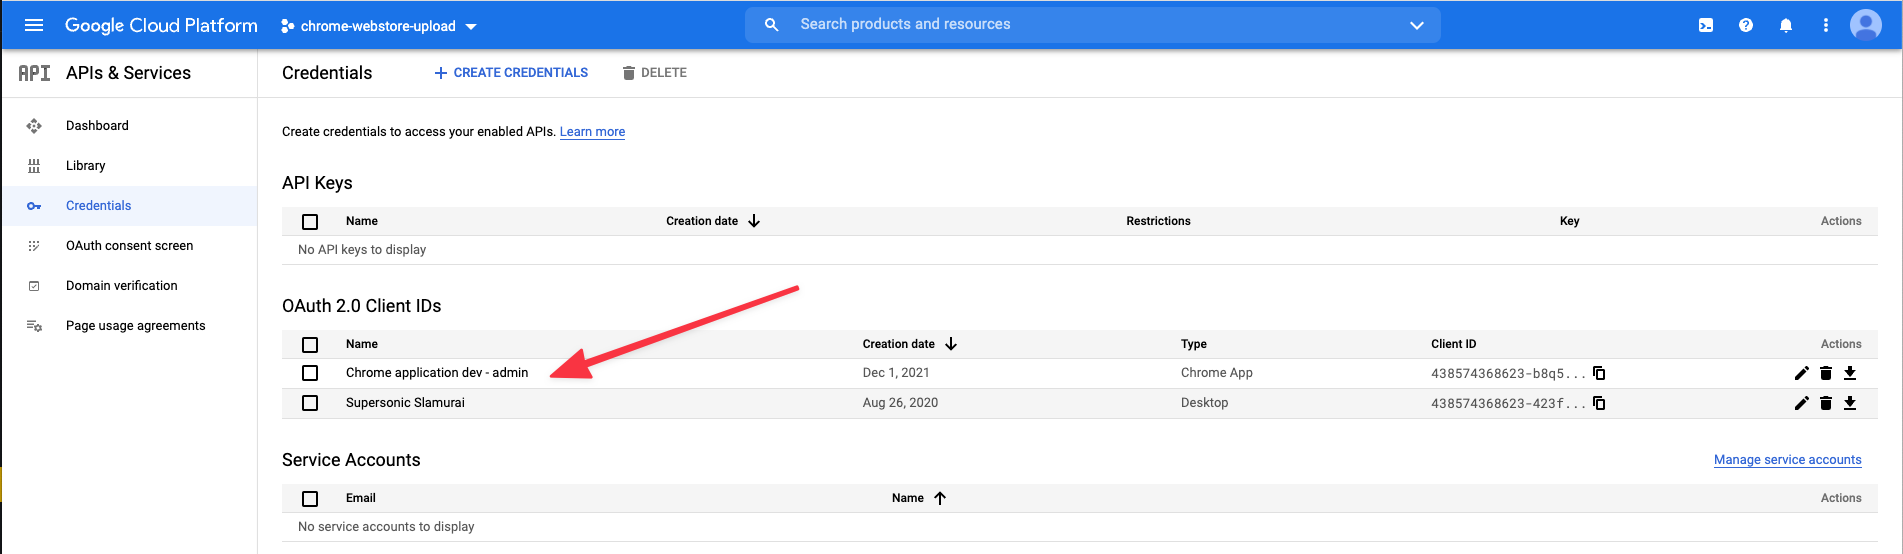Click CREATE CREDENTIALS button

tap(511, 73)
